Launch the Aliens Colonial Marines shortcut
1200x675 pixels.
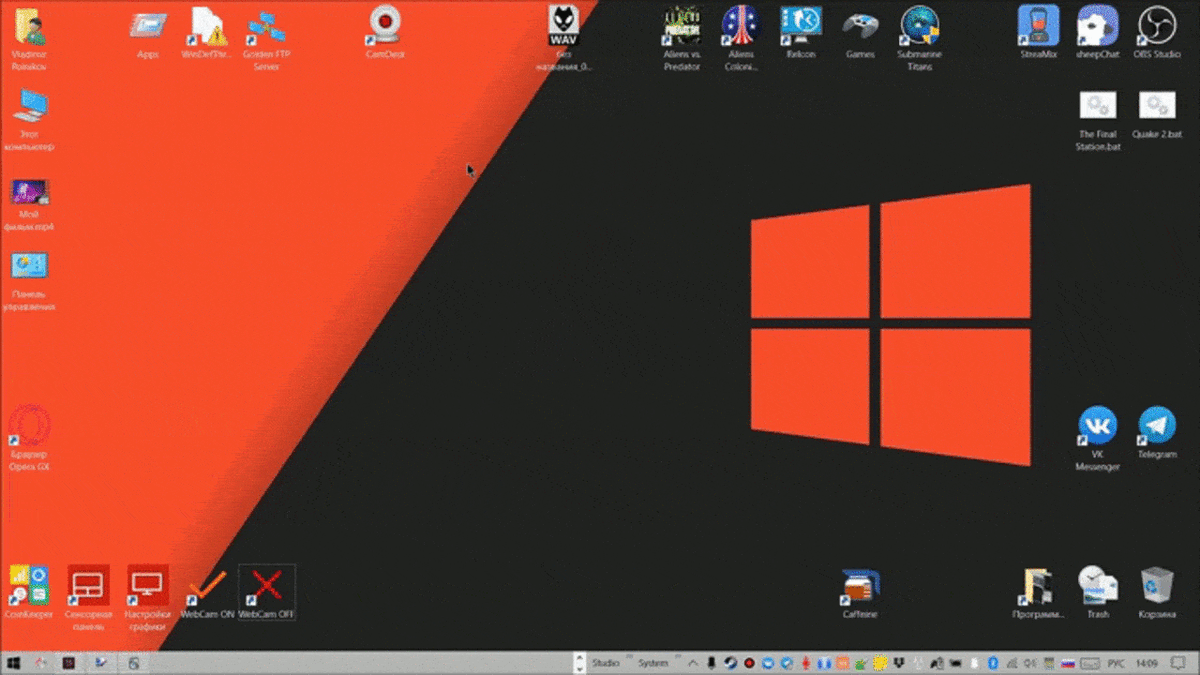click(742, 40)
